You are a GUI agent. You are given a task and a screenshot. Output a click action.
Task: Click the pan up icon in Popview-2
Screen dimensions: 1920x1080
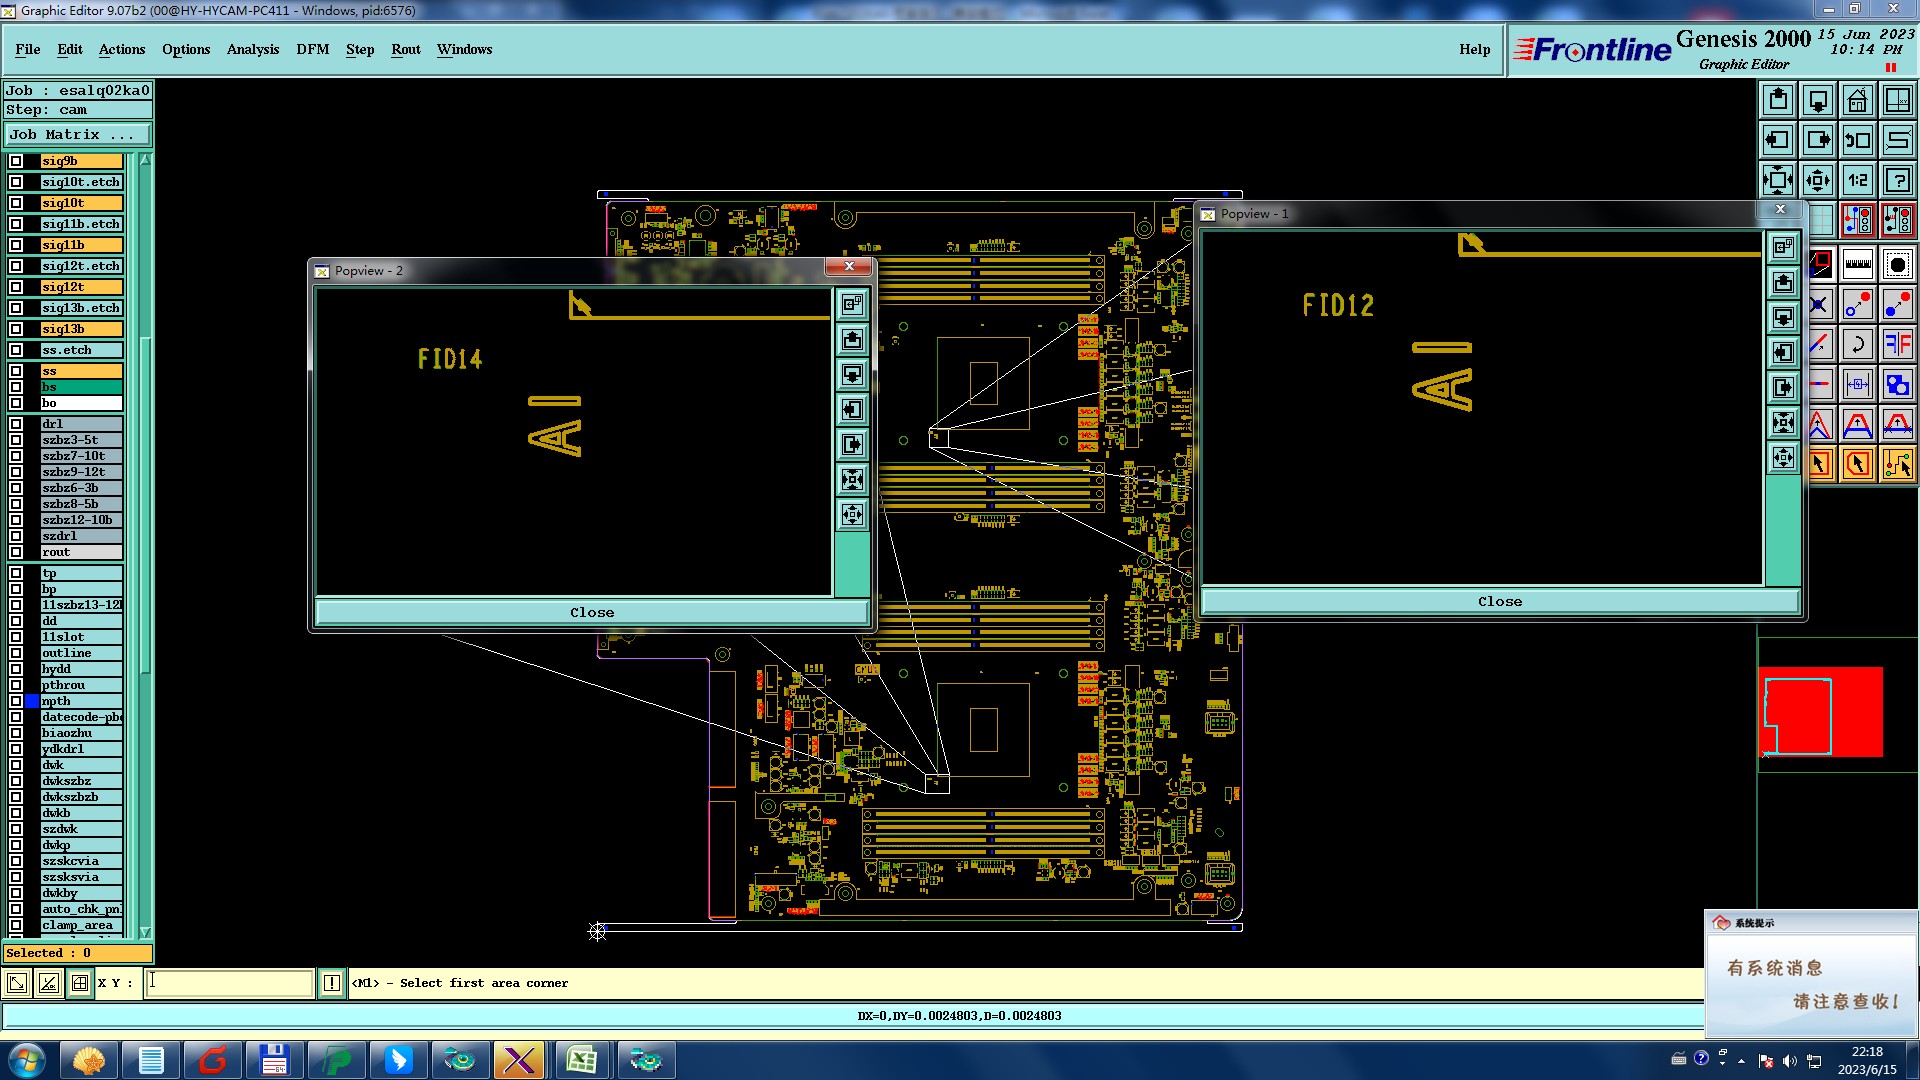(852, 340)
